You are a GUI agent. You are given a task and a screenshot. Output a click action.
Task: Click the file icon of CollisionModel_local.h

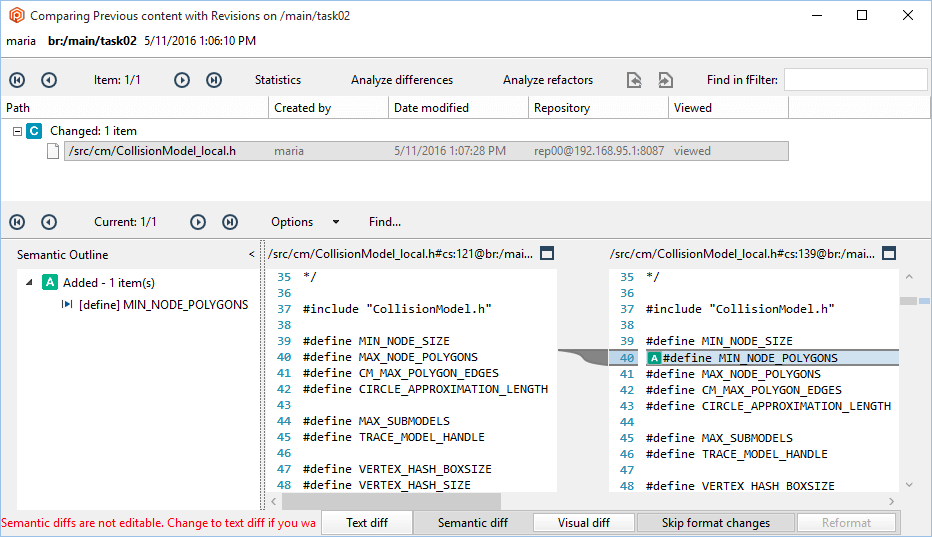click(x=53, y=151)
